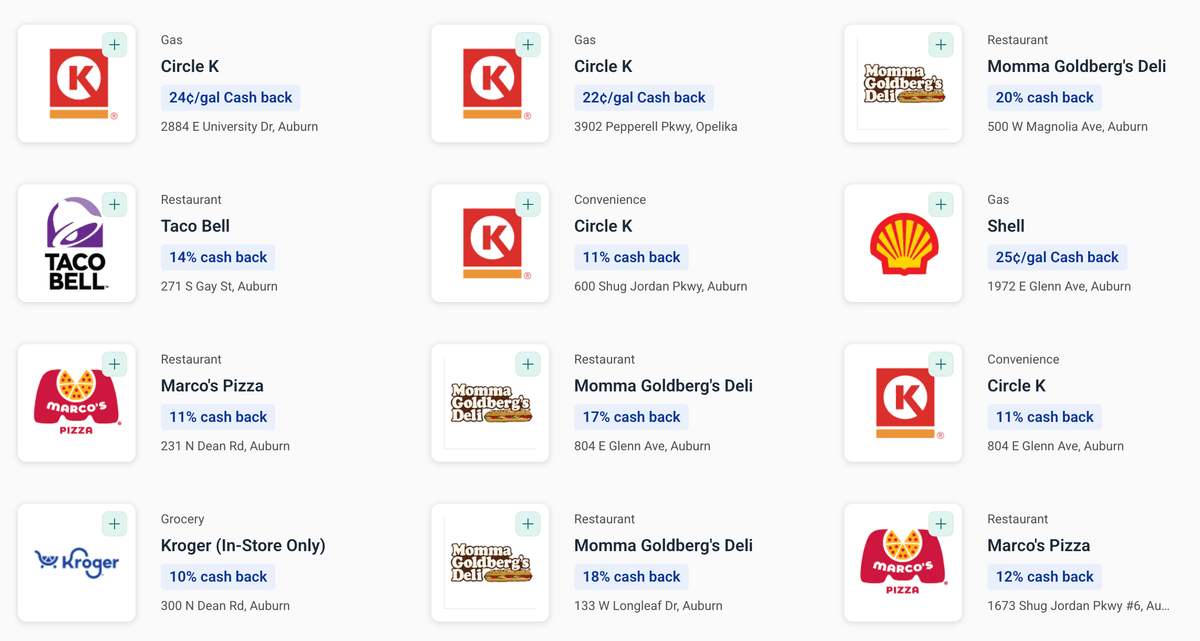Select the 25¢/gal Cash back Shell badge
1200x641 pixels.
[1057, 257]
